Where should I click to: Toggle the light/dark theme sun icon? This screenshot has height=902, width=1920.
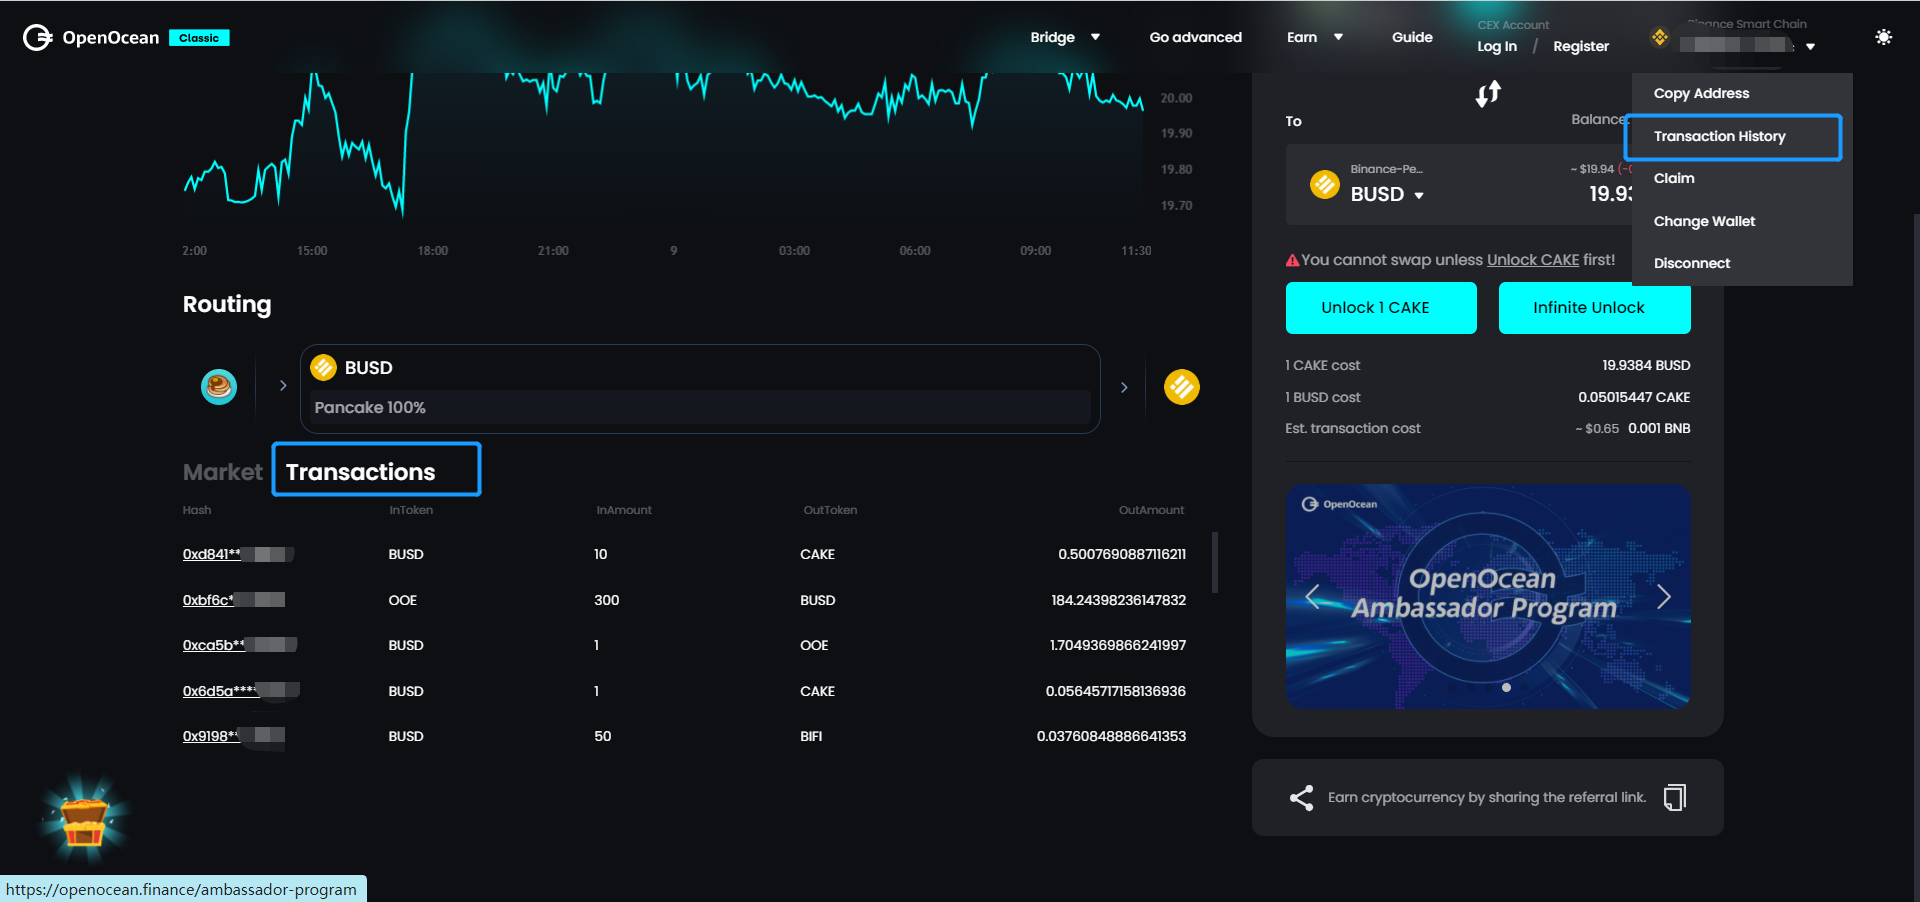coord(1883,37)
